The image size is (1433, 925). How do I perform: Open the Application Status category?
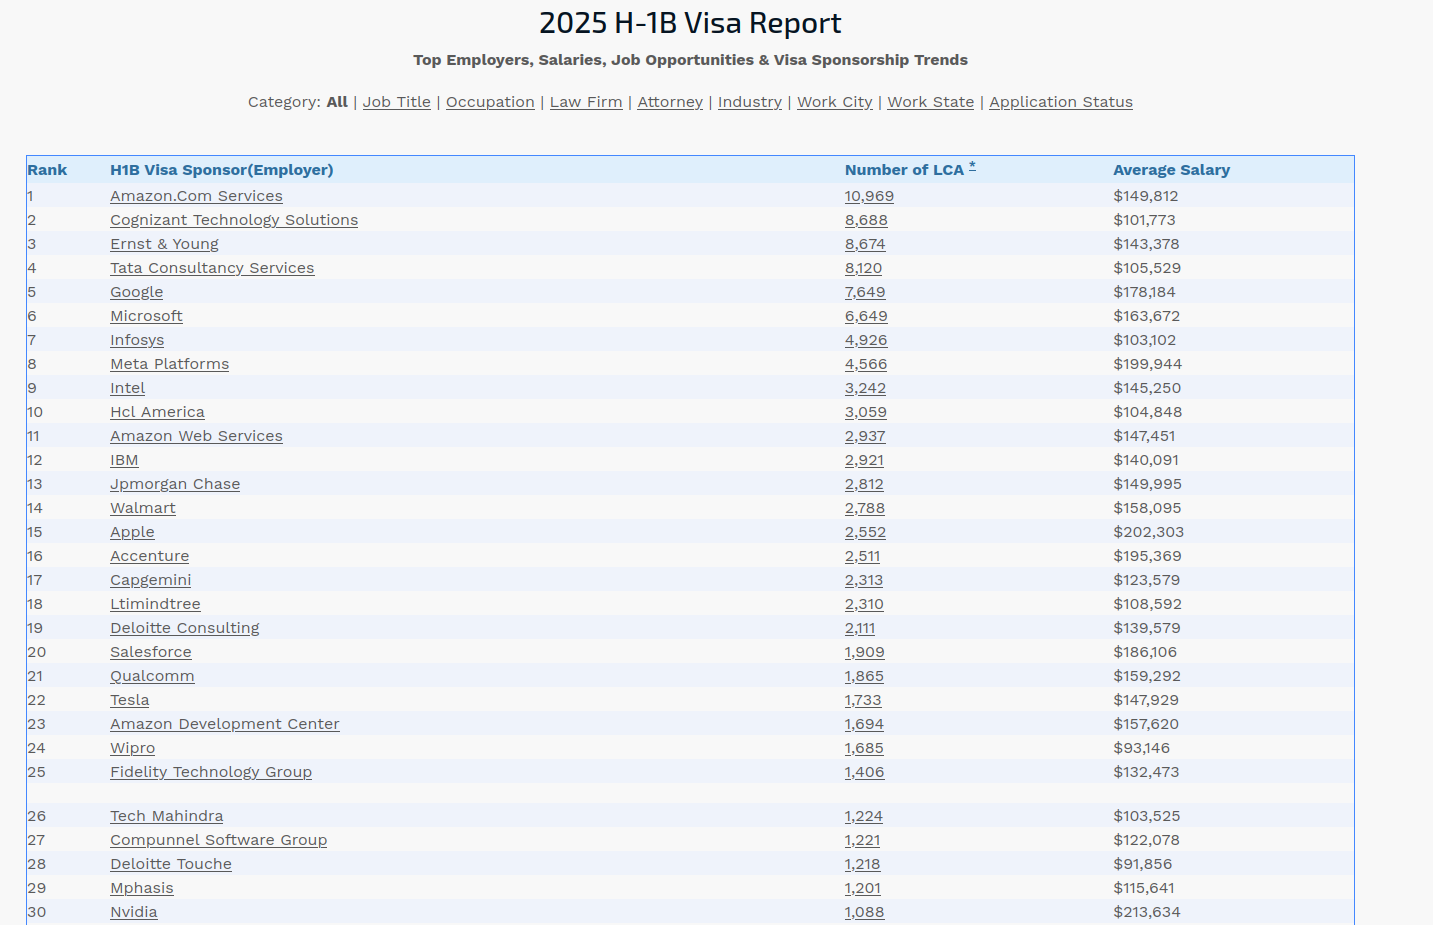(1061, 102)
